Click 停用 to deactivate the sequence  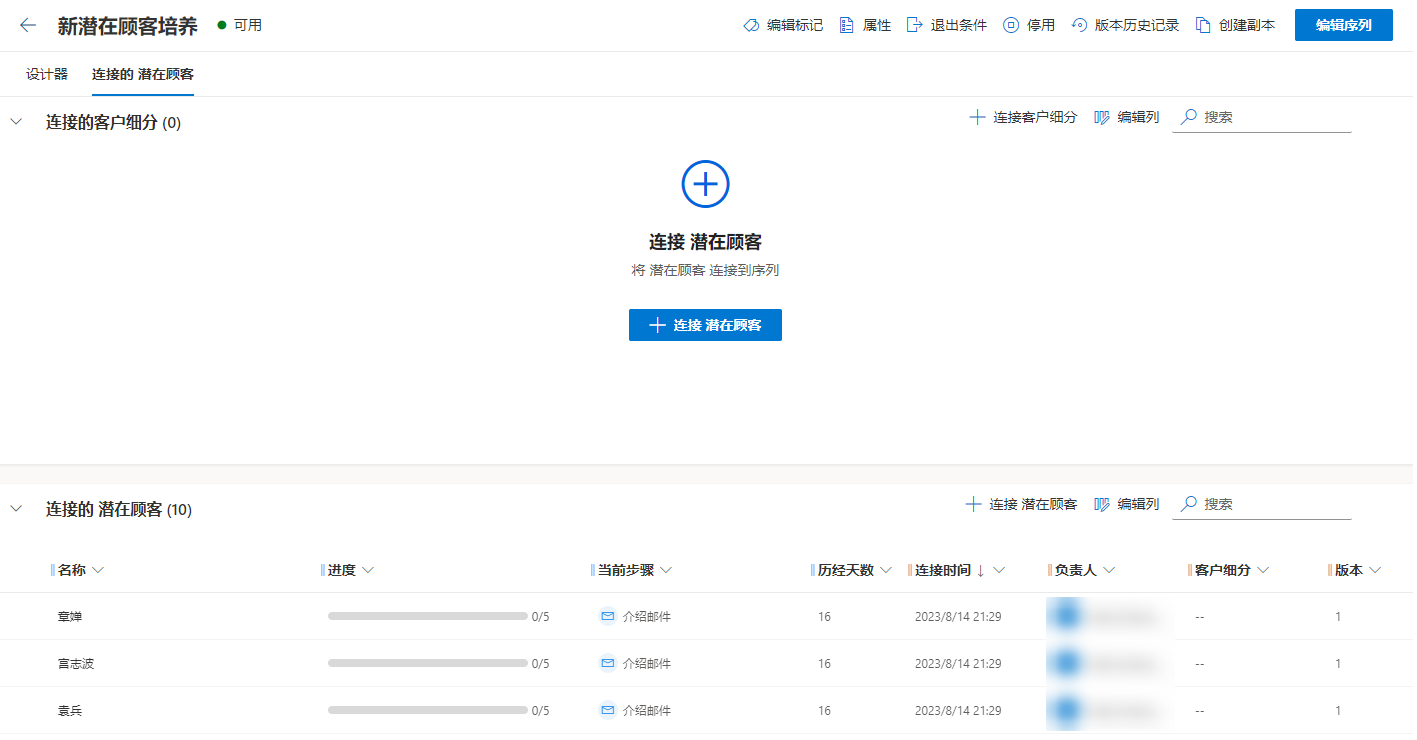1029,25
